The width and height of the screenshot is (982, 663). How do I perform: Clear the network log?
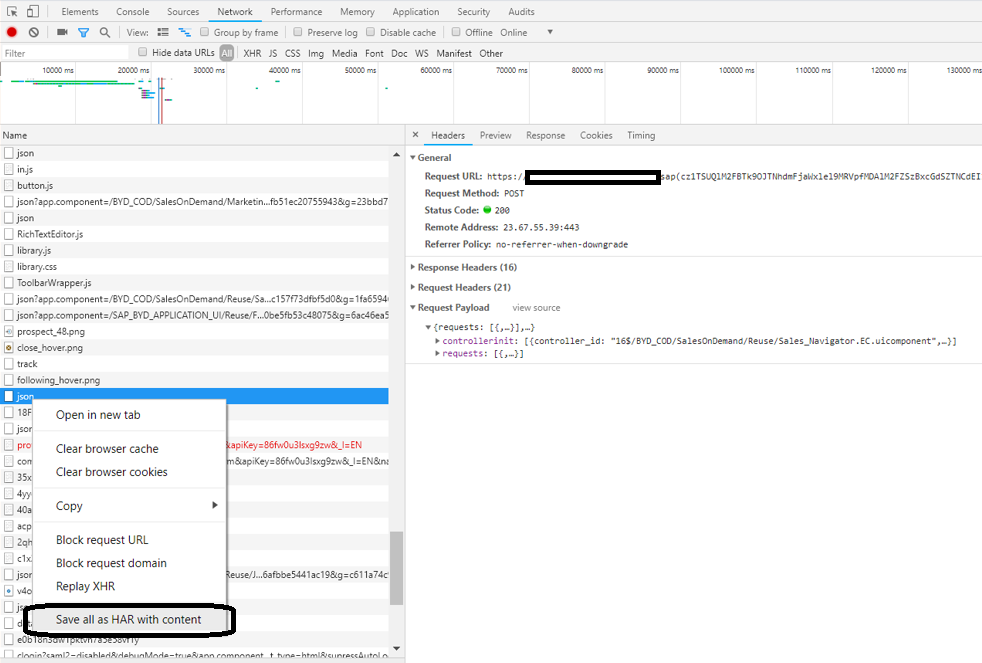pos(34,32)
